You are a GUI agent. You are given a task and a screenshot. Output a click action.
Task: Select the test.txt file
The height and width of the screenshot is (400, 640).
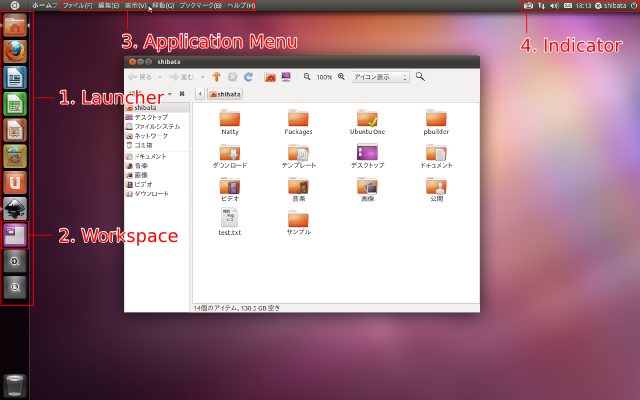click(x=230, y=222)
